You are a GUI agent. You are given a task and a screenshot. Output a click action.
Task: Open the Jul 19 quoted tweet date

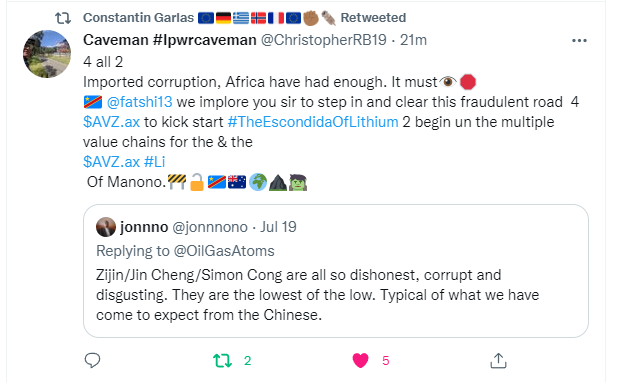278,227
